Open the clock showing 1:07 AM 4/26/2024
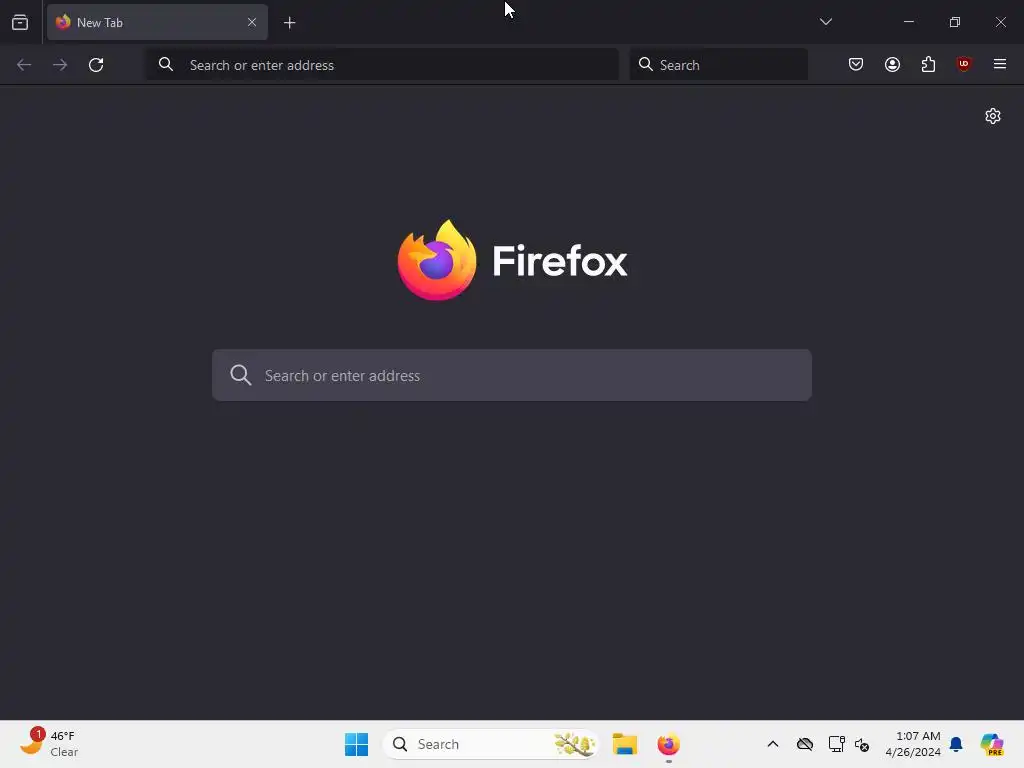Viewport: 1024px width, 768px height. 913,744
